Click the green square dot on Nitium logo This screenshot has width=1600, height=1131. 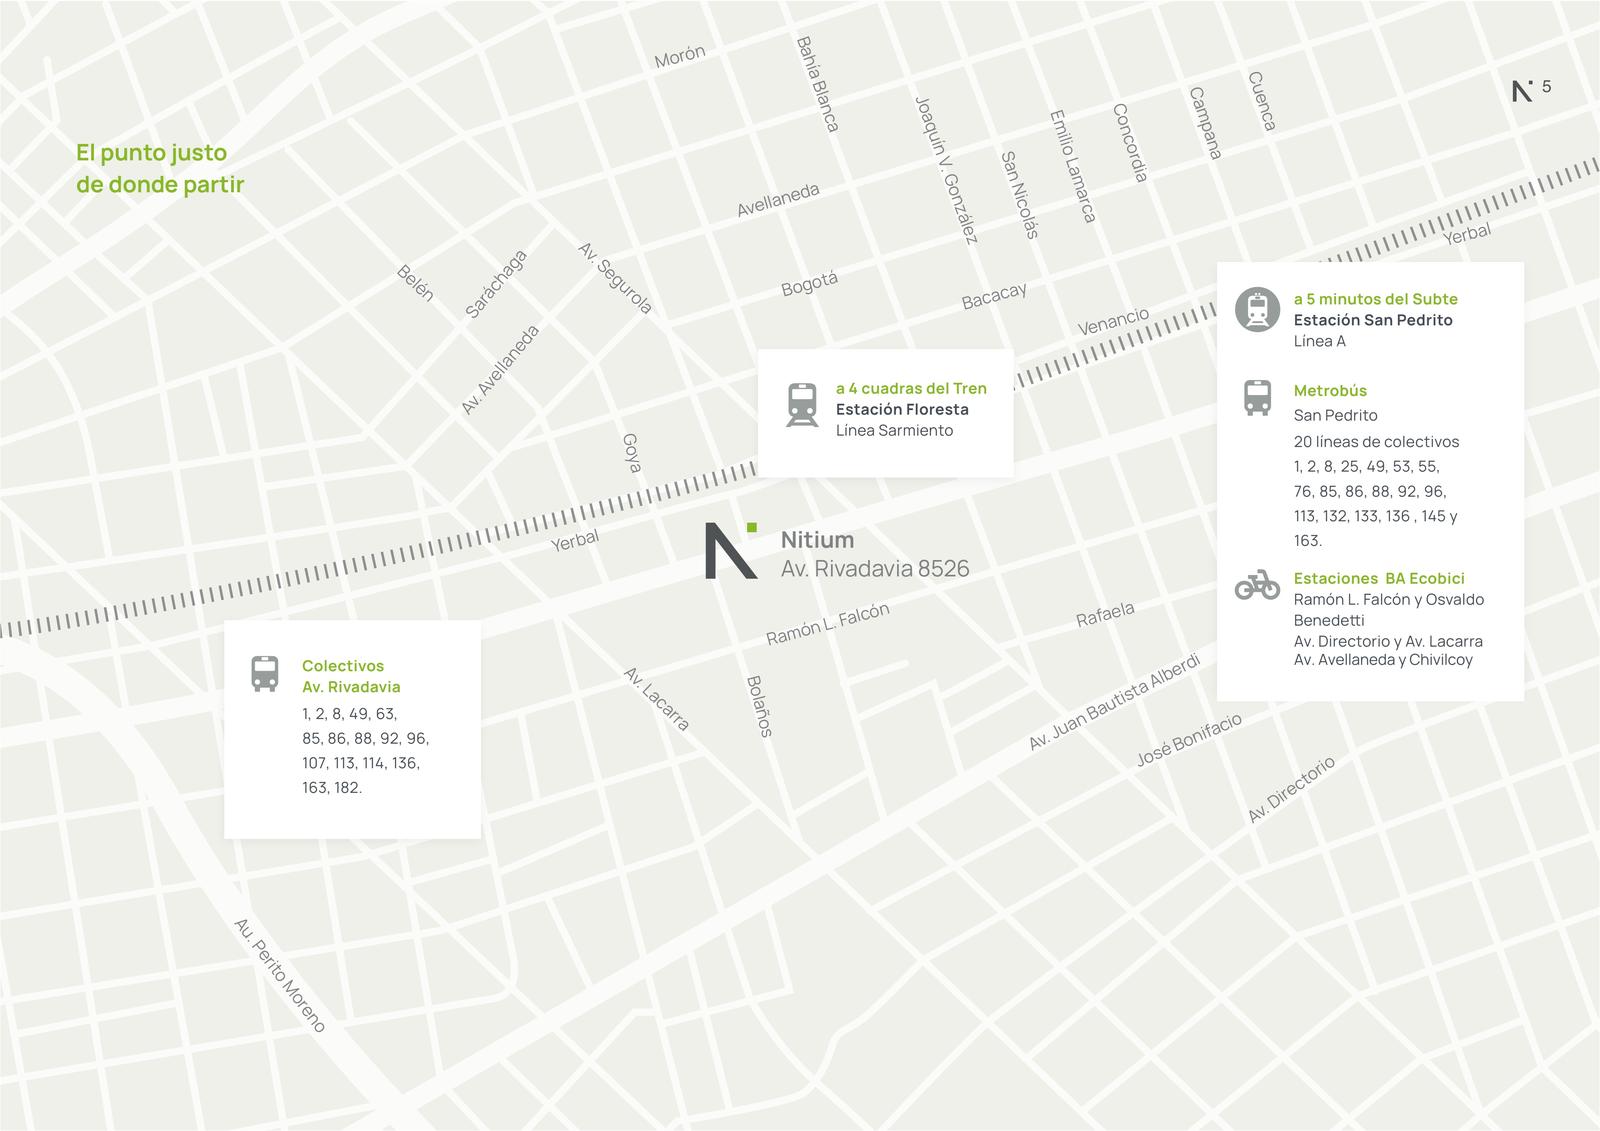(x=752, y=527)
